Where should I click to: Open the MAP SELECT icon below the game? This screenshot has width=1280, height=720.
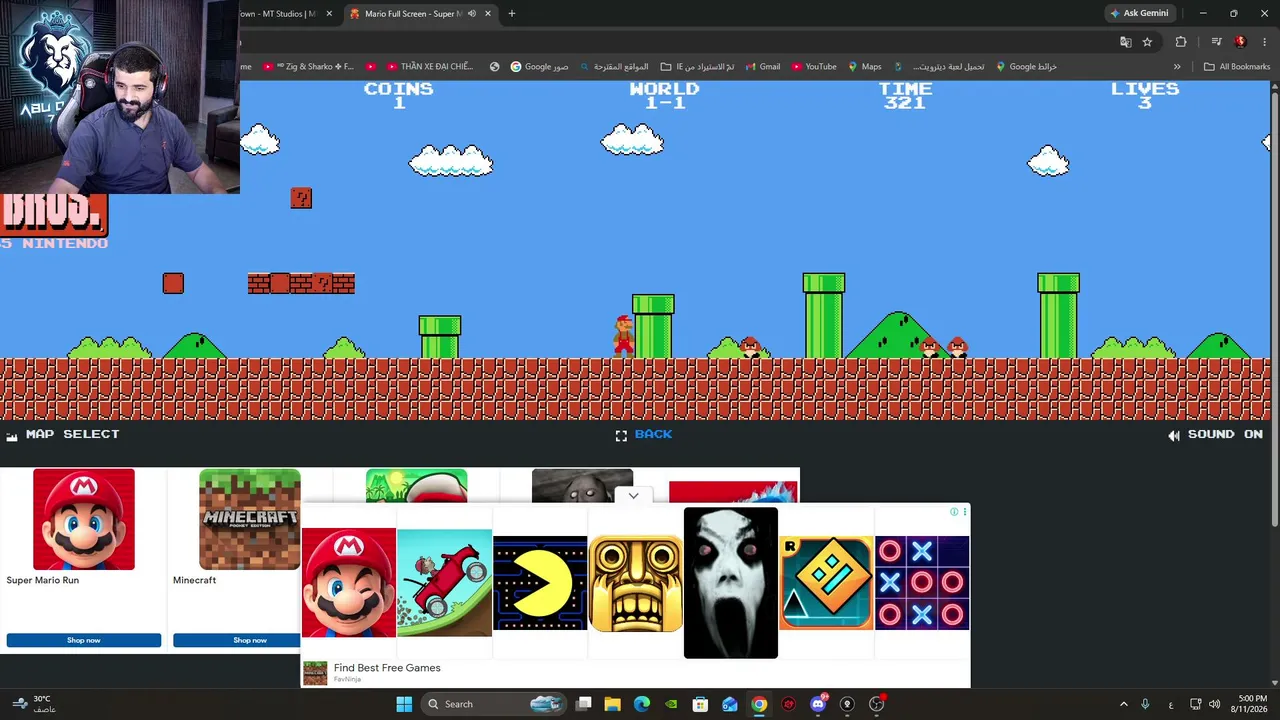tap(12, 436)
